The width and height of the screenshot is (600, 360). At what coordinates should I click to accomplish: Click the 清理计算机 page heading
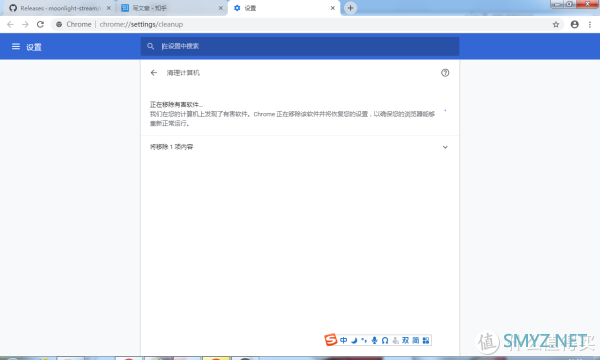(x=183, y=73)
